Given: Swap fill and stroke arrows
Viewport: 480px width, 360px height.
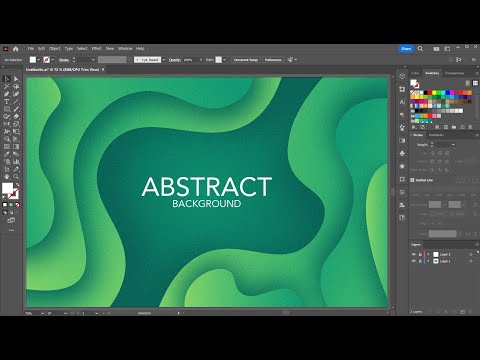Looking at the screenshot, I should [17, 184].
